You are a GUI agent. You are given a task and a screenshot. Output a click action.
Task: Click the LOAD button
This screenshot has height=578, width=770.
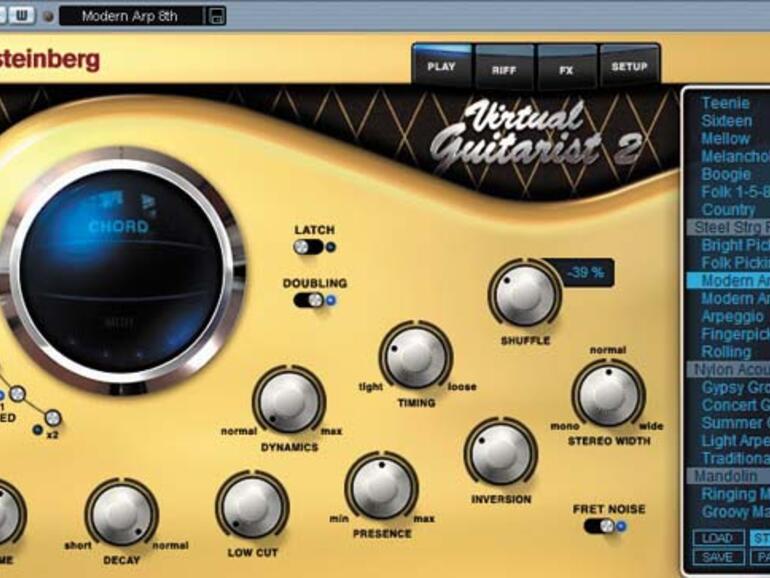[x=718, y=538]
